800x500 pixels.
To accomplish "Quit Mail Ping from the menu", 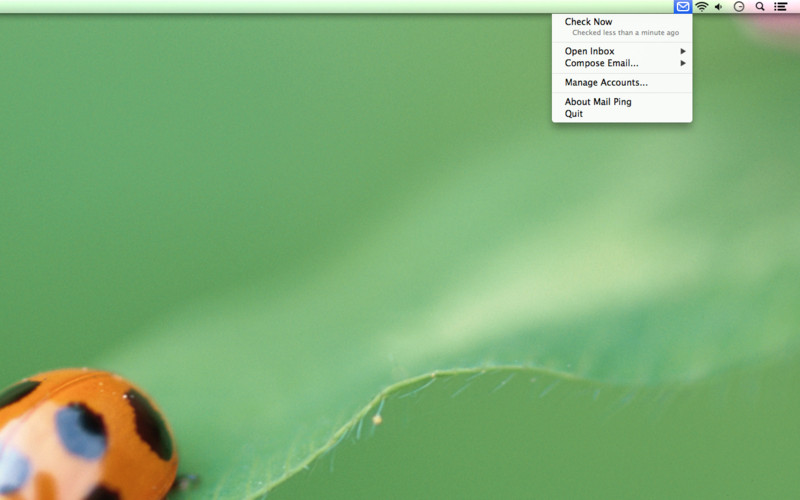I will click(622, 114).
